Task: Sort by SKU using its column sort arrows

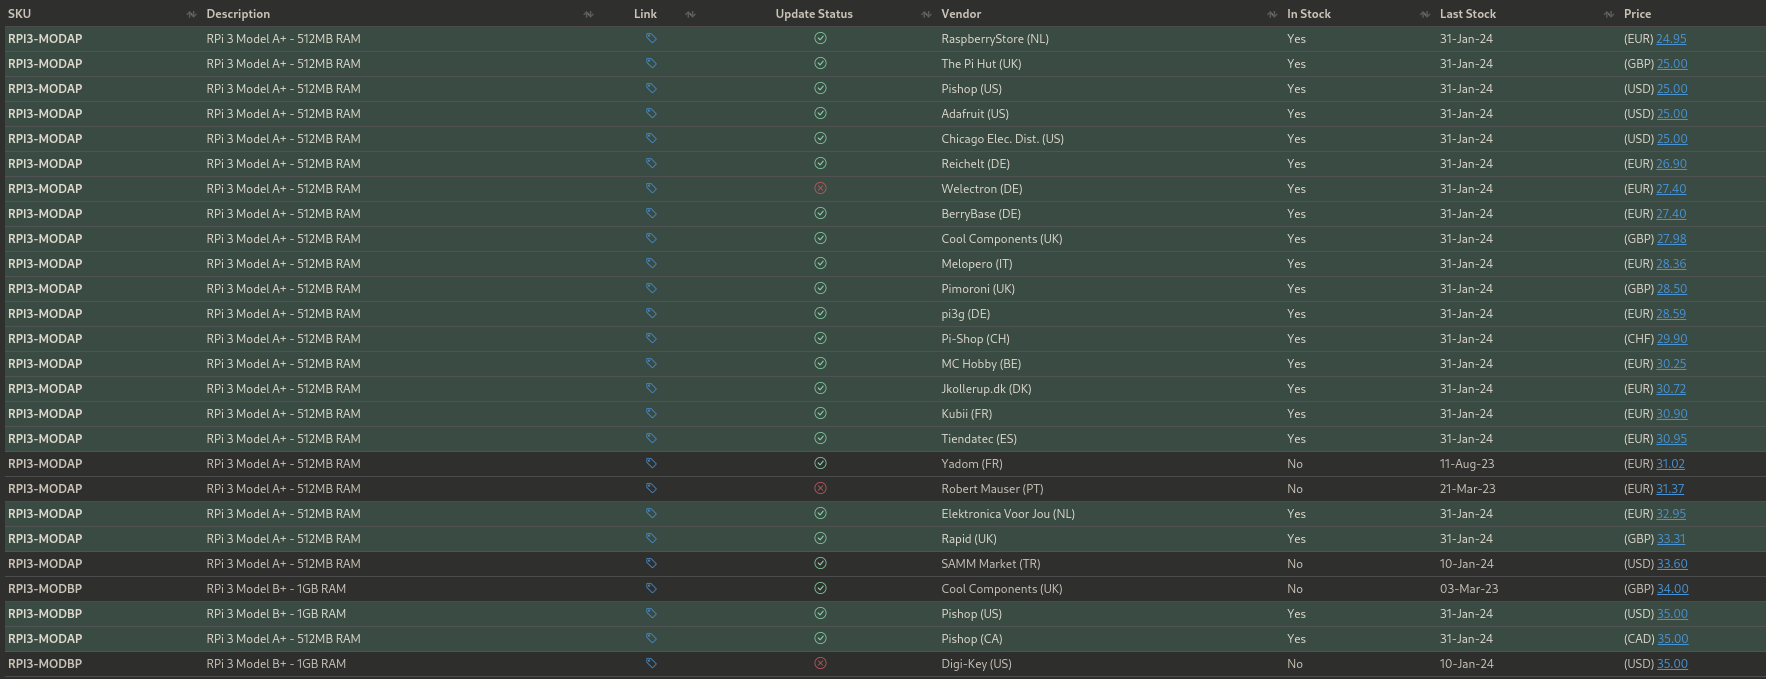Action: click(191, 14)
